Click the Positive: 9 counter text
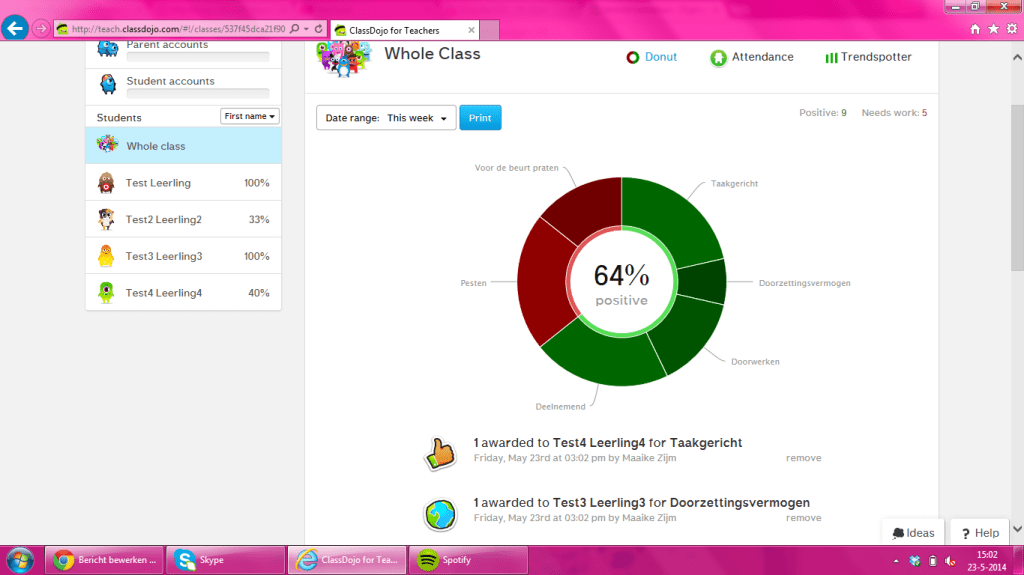Screen dimensions: 1024x575 coord(823,112)
